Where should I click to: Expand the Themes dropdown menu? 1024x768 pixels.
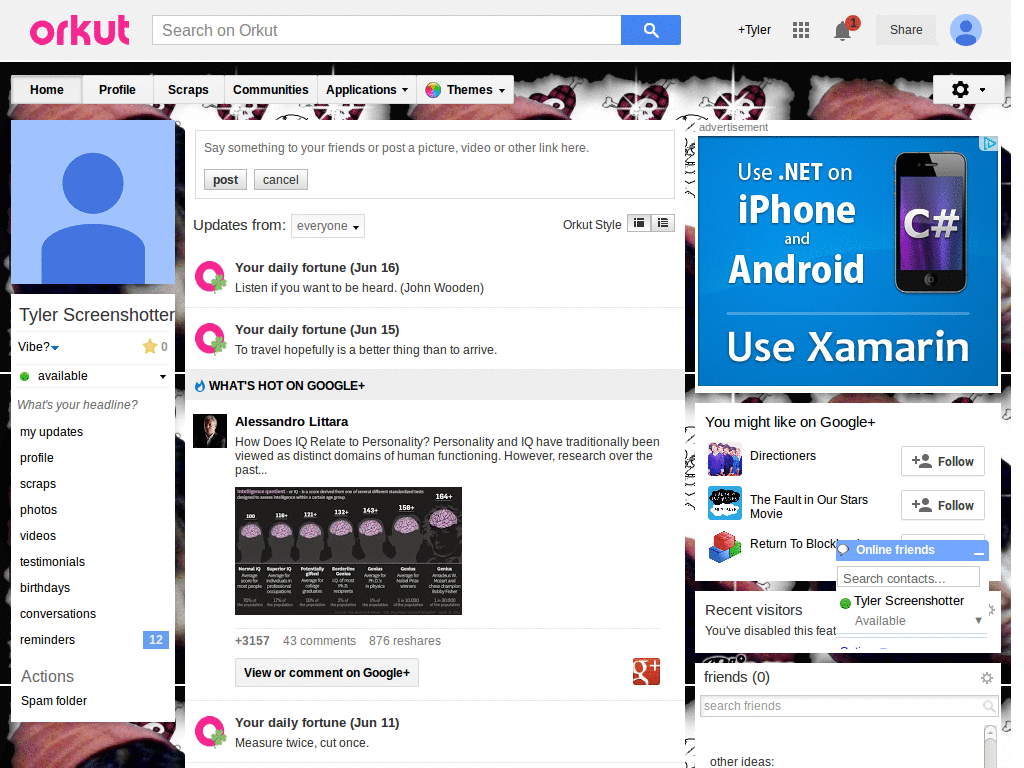pyautogui.click(x=465, y=89)
